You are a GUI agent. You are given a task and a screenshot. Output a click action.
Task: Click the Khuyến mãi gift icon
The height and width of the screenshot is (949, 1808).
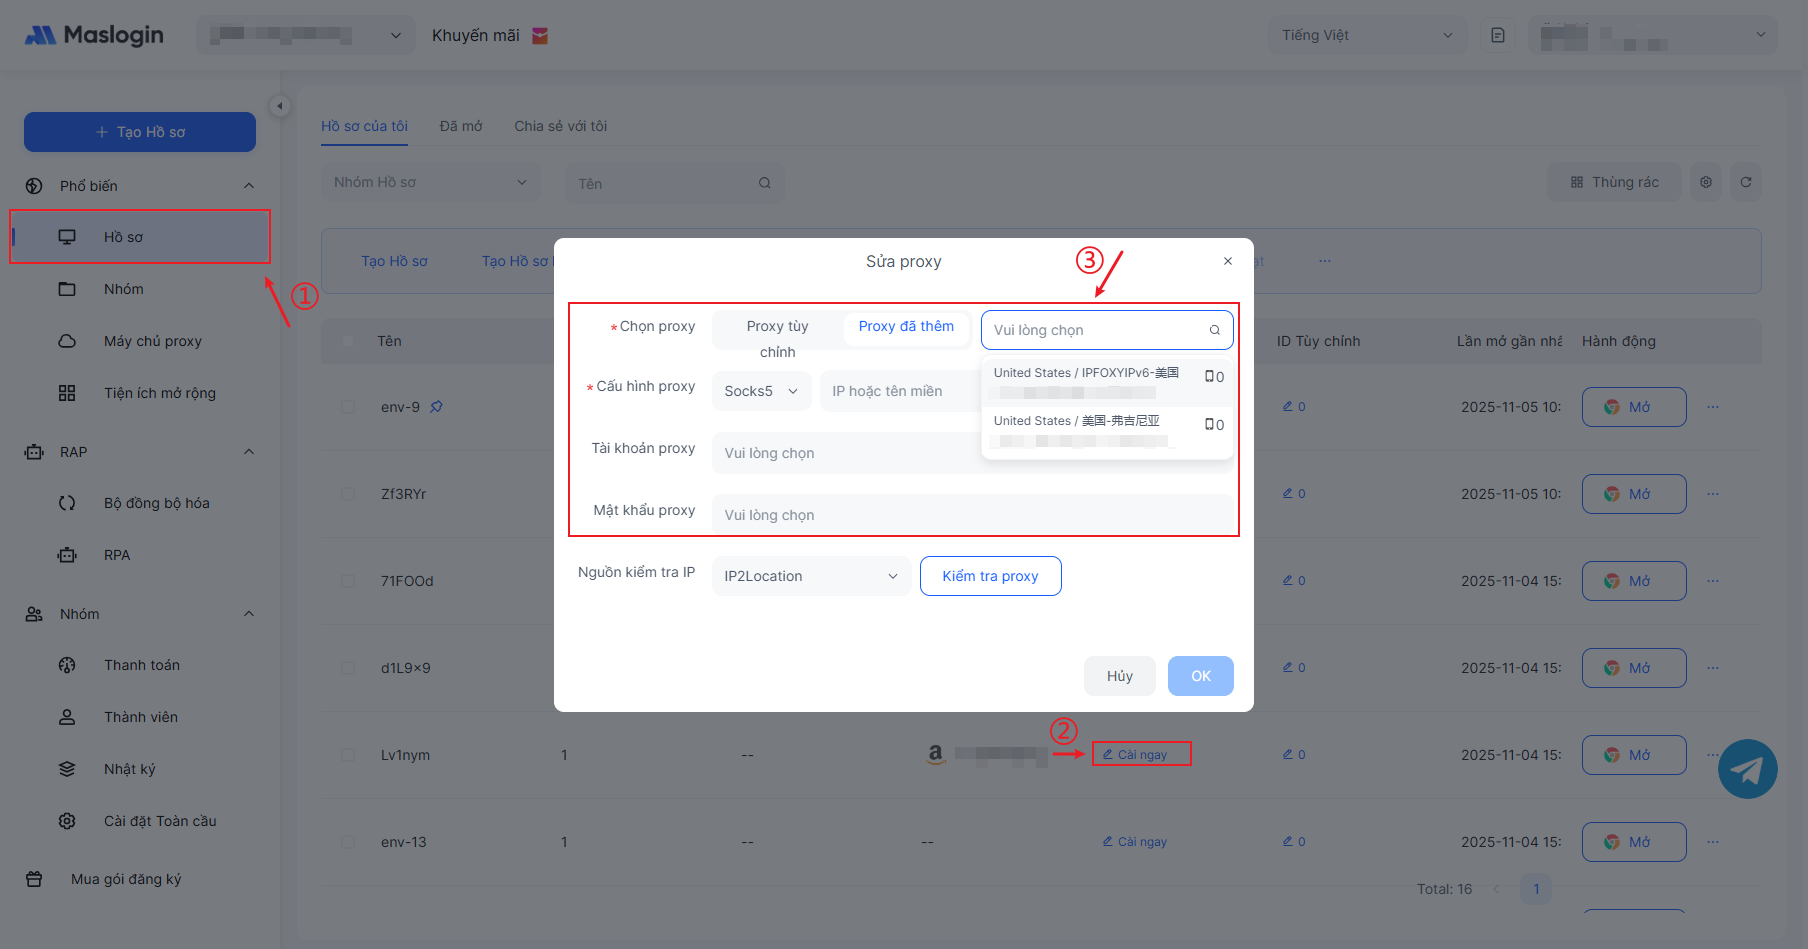pos(540,36)
